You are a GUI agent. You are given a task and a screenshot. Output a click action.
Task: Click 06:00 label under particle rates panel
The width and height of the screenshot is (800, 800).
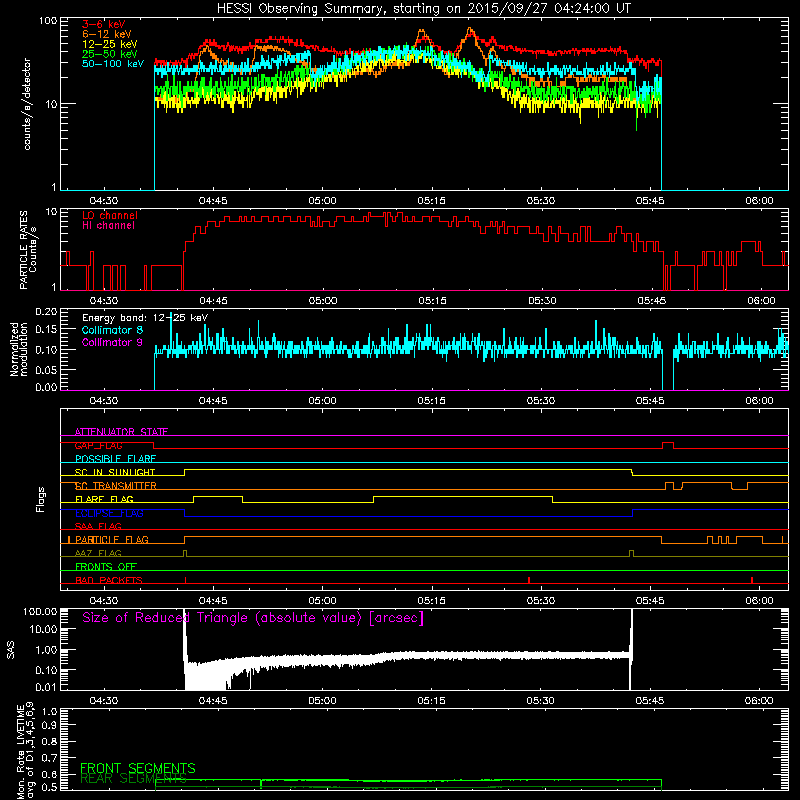[x=761, y=301]
